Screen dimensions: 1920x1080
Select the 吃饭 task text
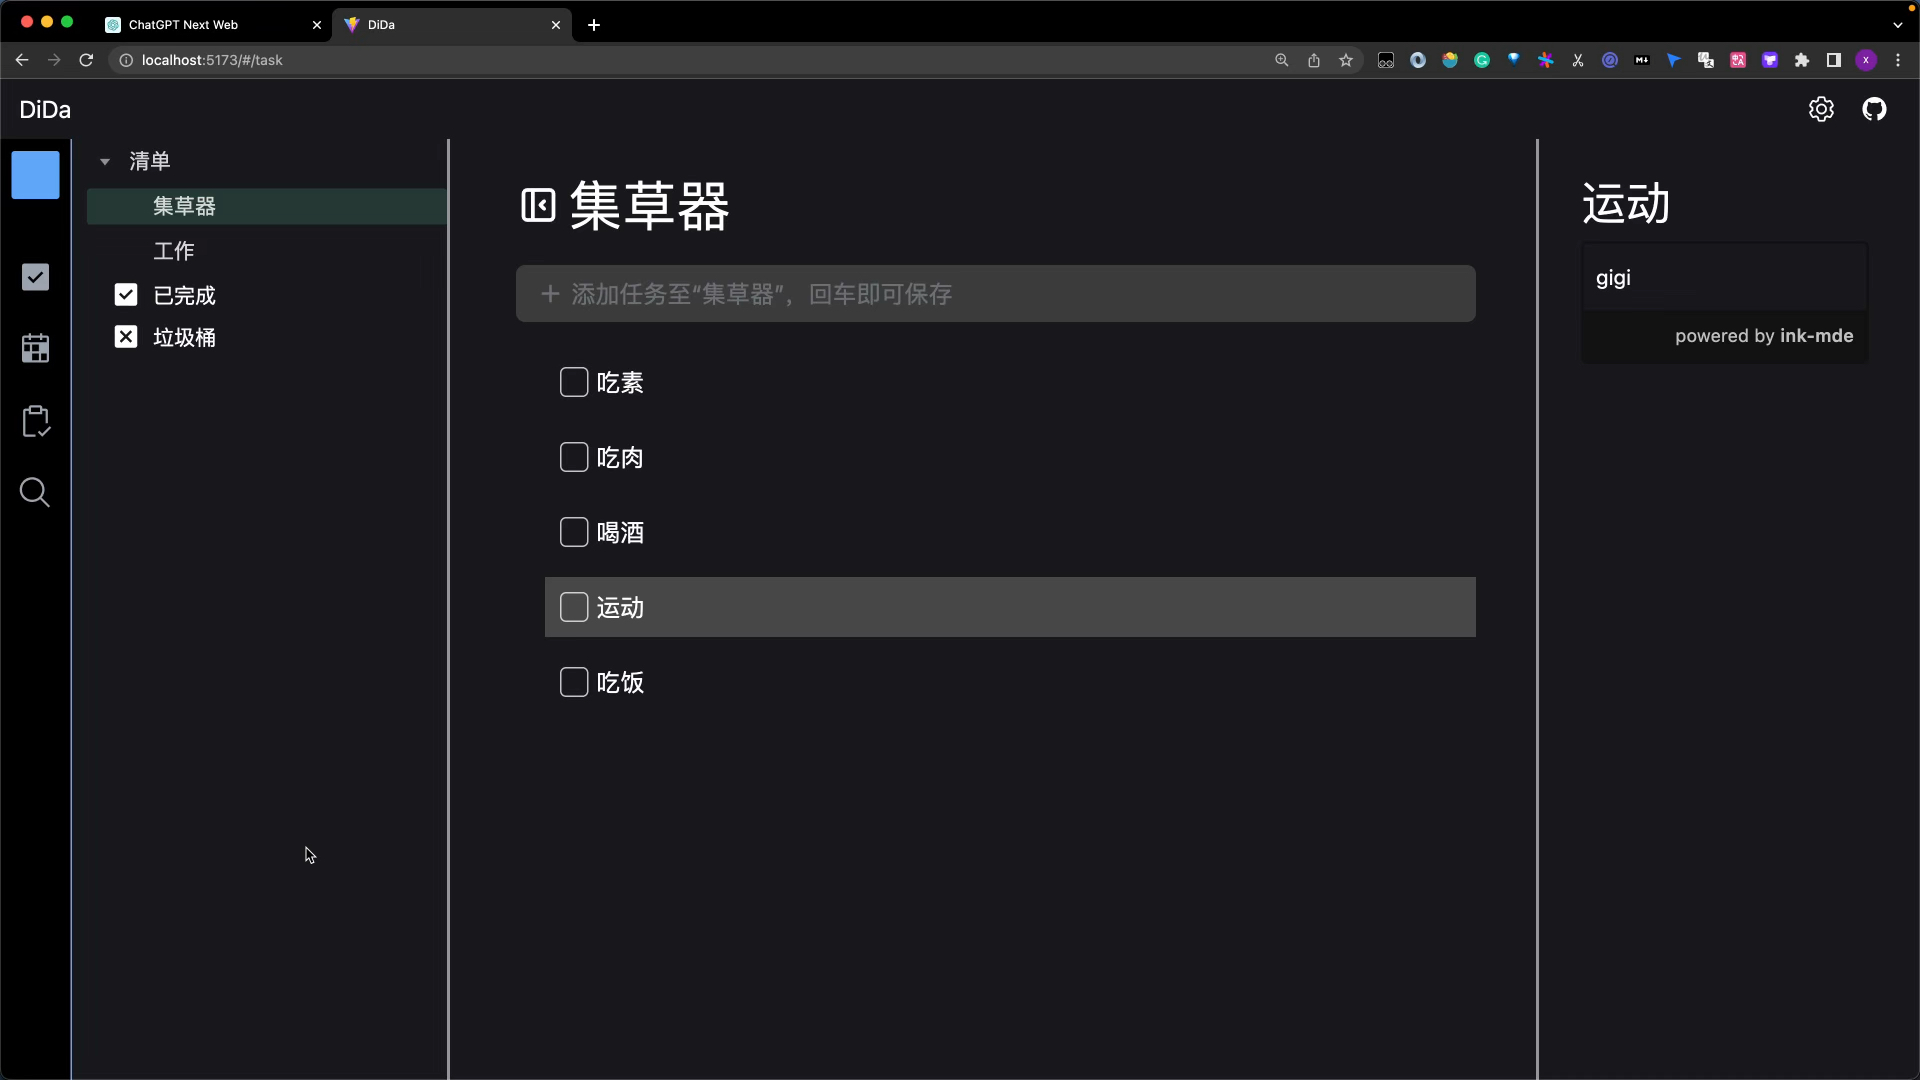point(620,683)
